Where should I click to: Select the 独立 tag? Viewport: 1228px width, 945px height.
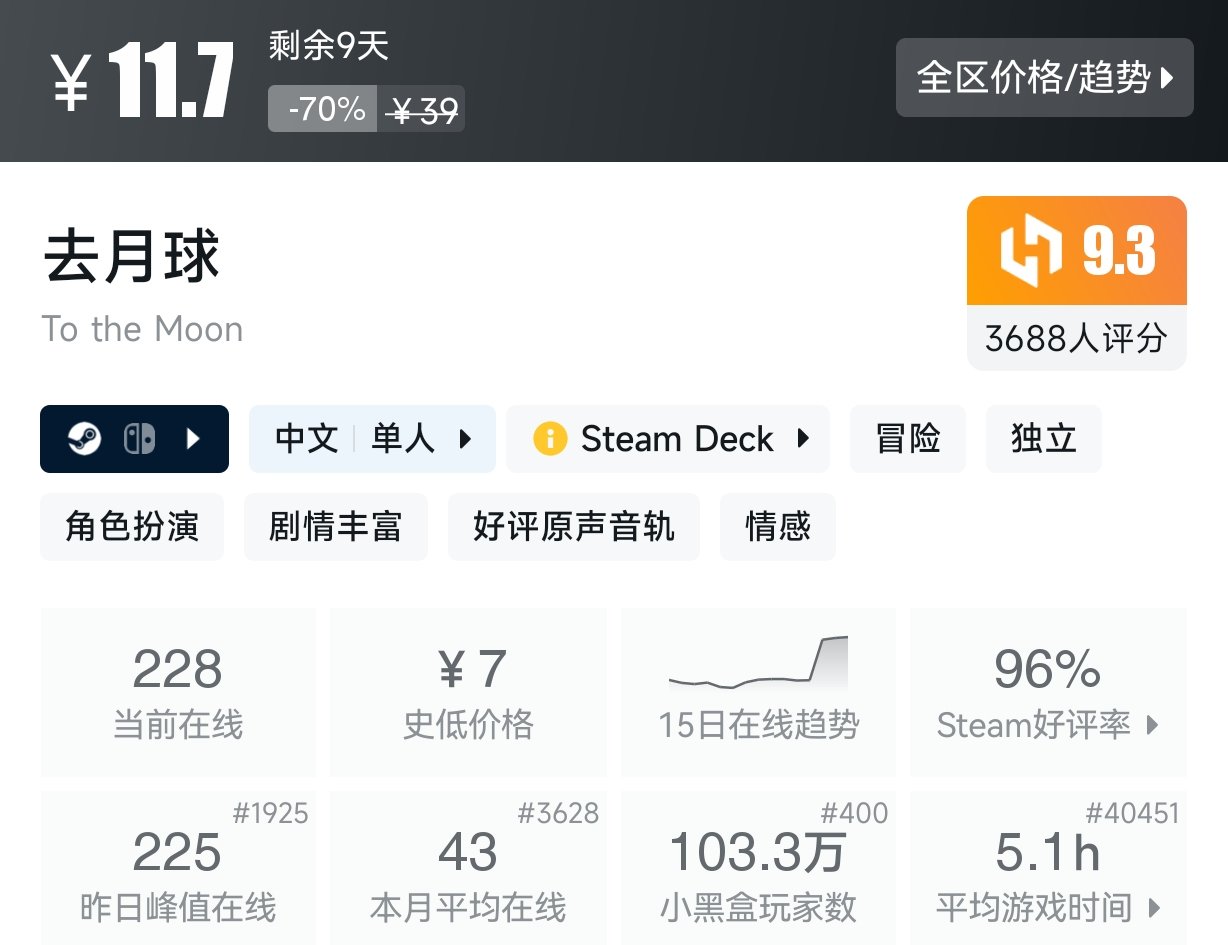click(x=1043, y=438)
